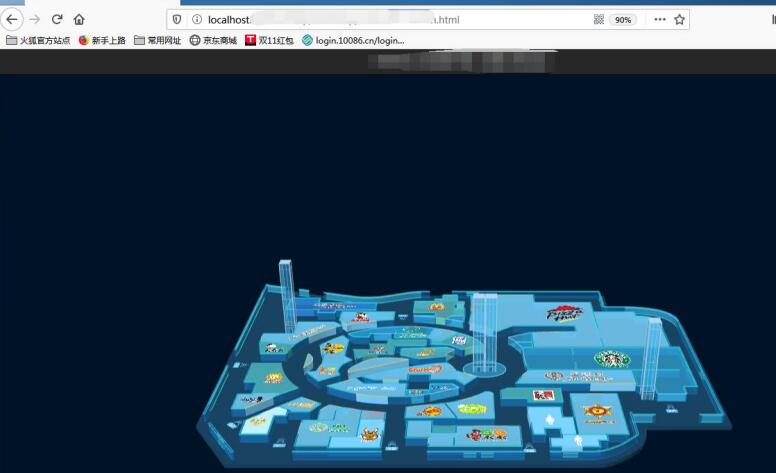Image resolution: width=776 pixels, height=473 pixels.
Task: Open the browser home page
Action: click(79, 19)
